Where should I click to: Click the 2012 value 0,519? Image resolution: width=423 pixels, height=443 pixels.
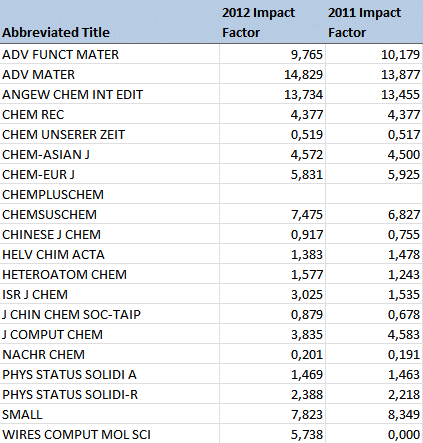307,135
